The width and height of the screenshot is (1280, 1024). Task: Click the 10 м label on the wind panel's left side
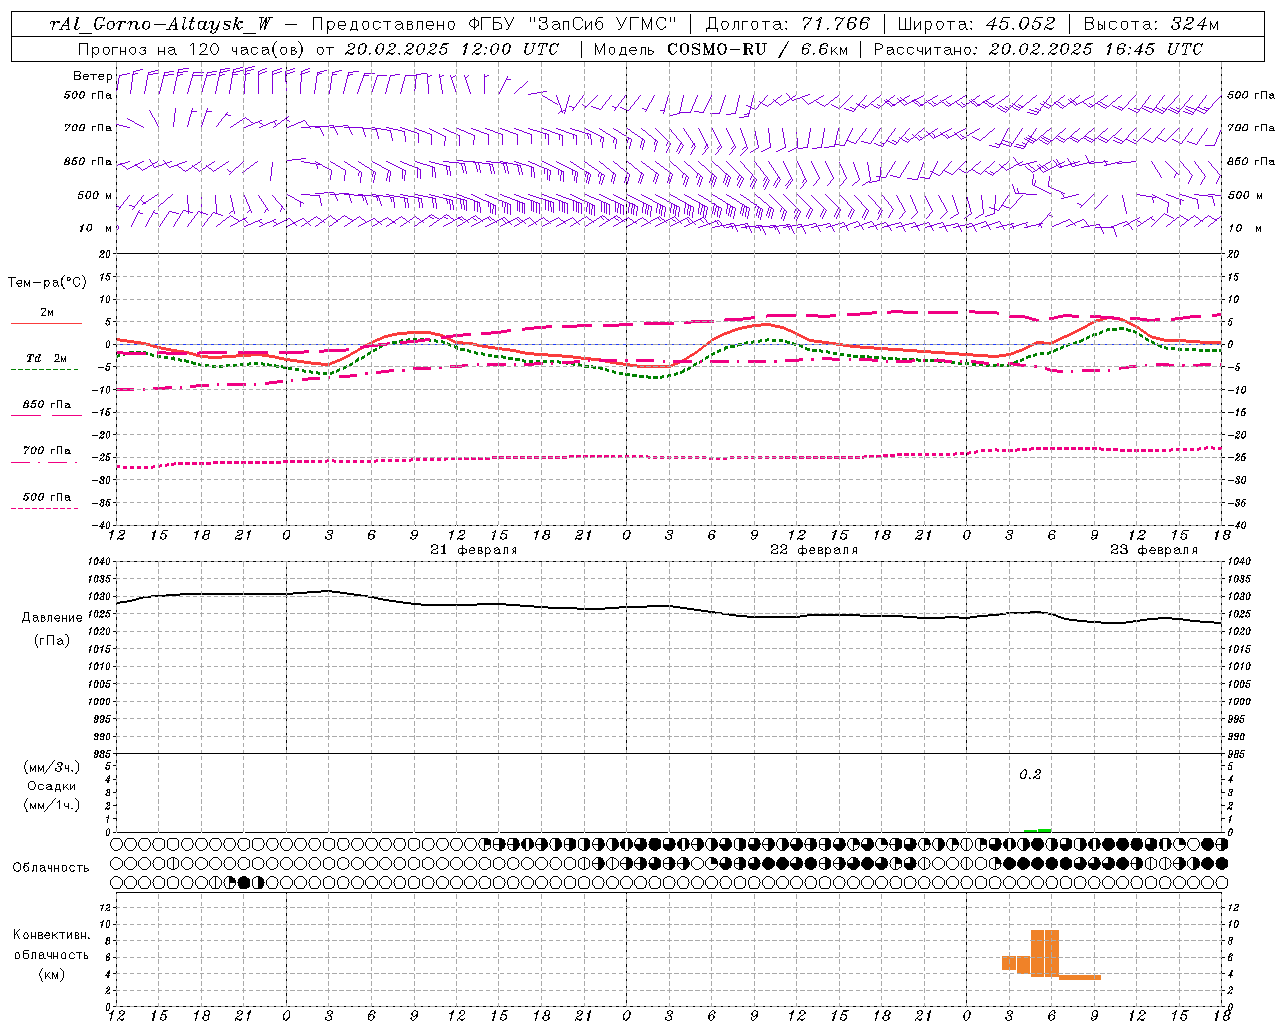(x=97, y=228)
